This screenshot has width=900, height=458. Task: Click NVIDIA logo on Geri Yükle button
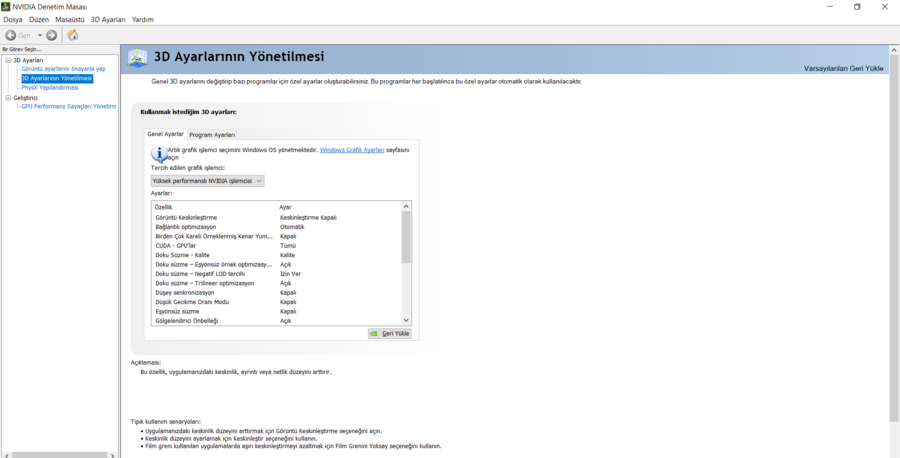tap(374, 333)
